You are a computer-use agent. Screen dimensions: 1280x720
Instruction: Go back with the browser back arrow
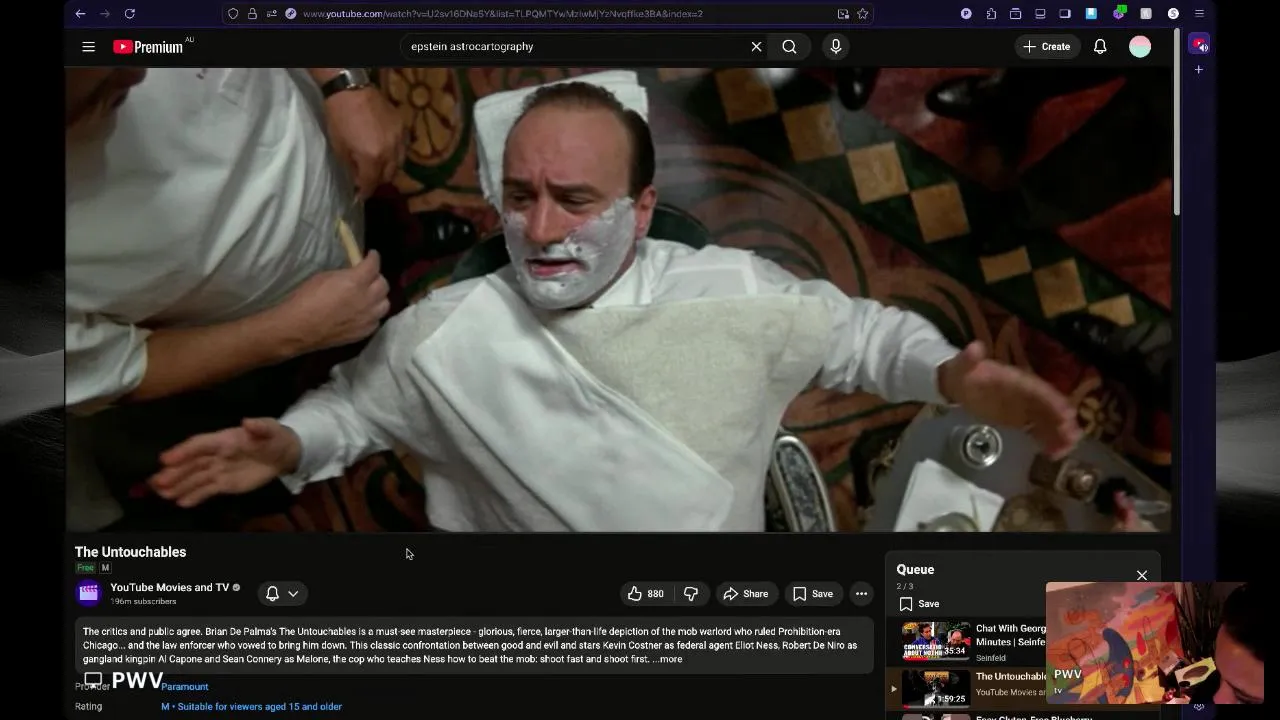80,14
